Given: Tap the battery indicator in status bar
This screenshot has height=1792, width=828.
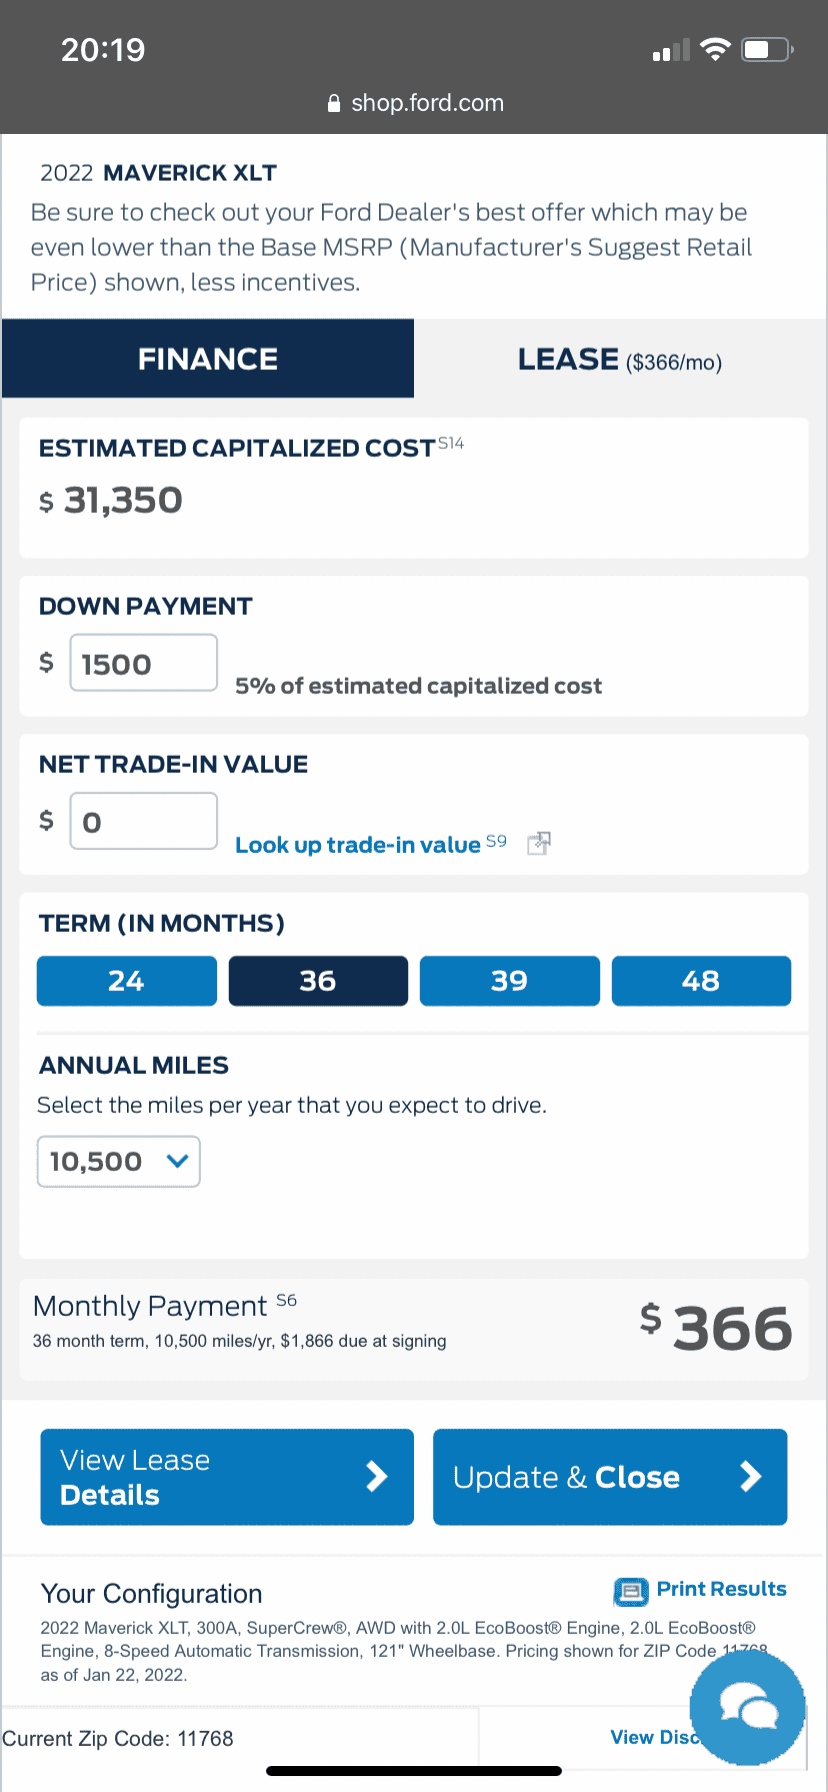Looking at the screenshot, I should (x=767, y=49).
